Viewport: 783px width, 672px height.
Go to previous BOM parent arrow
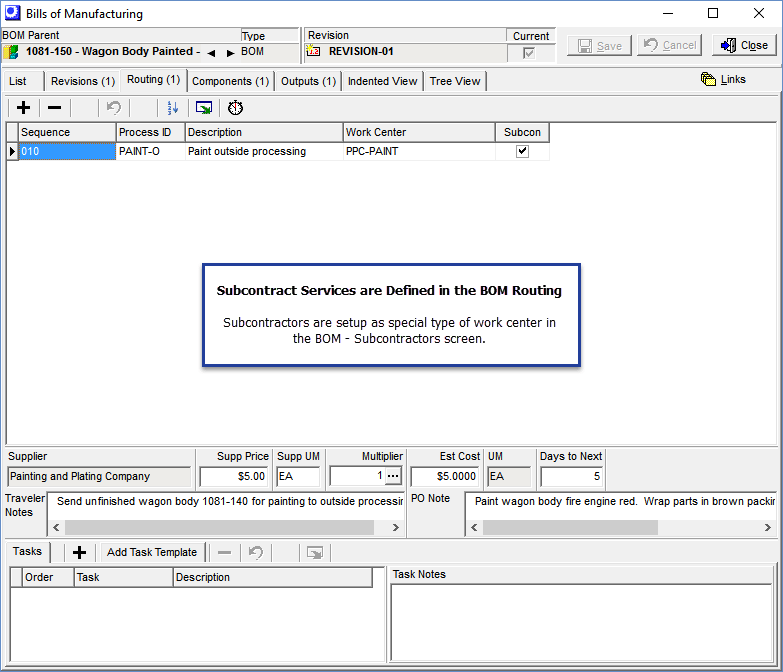211,53
